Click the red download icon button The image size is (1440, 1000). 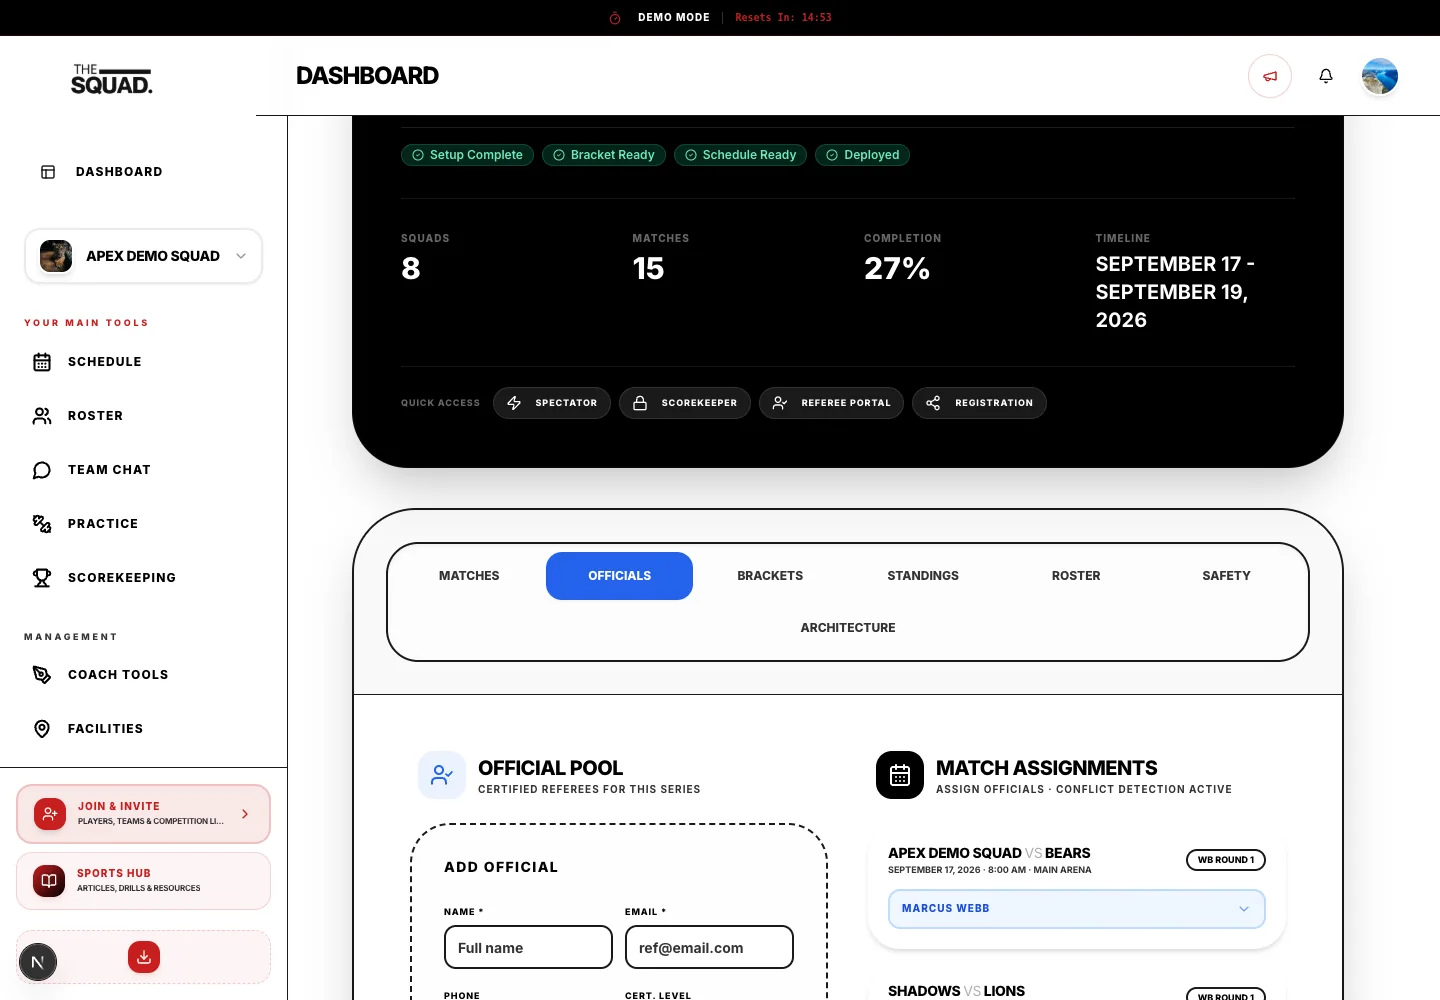(144, 957)
